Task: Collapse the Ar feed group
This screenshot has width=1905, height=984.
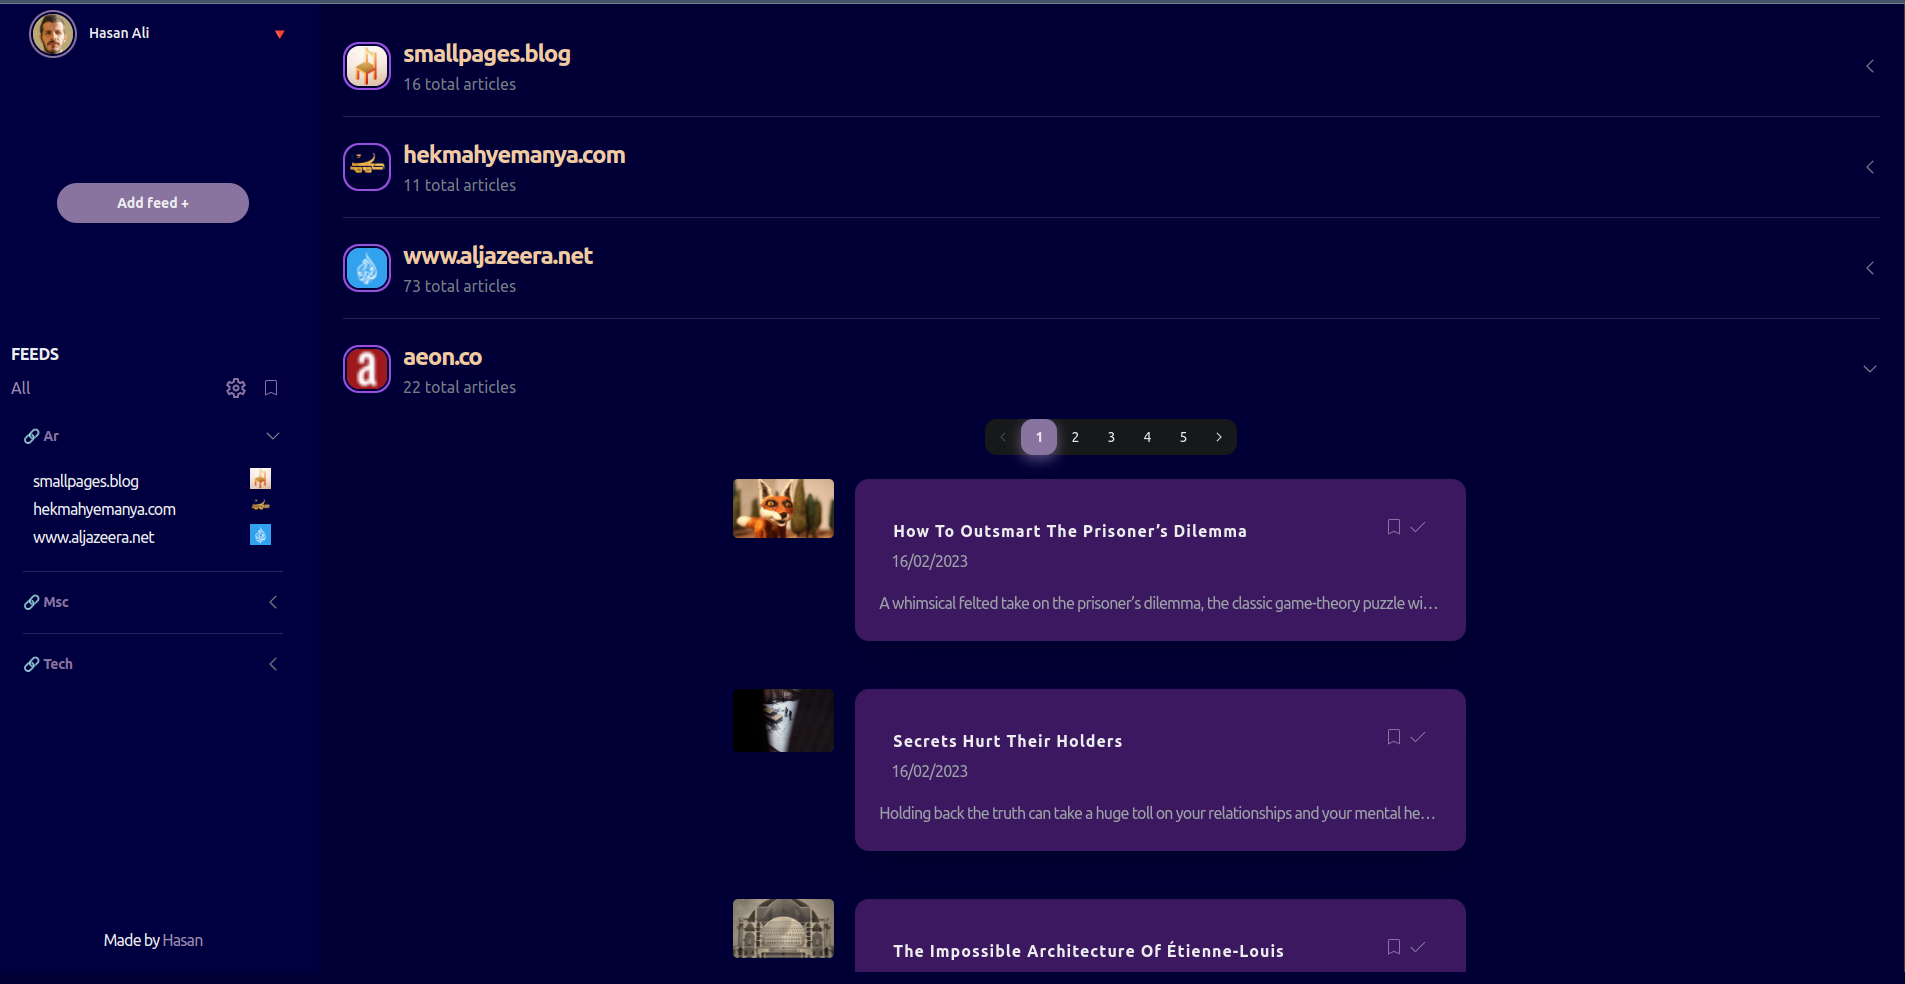Action: point(273,436)
